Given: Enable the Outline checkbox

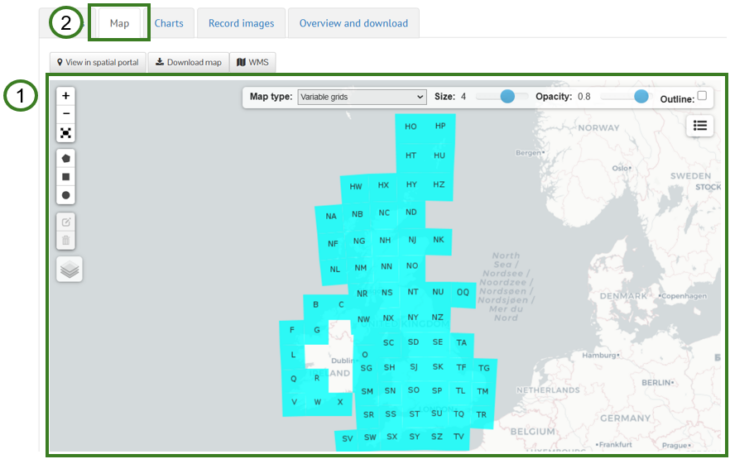Looking at the screenshot, I should (702, 96).
